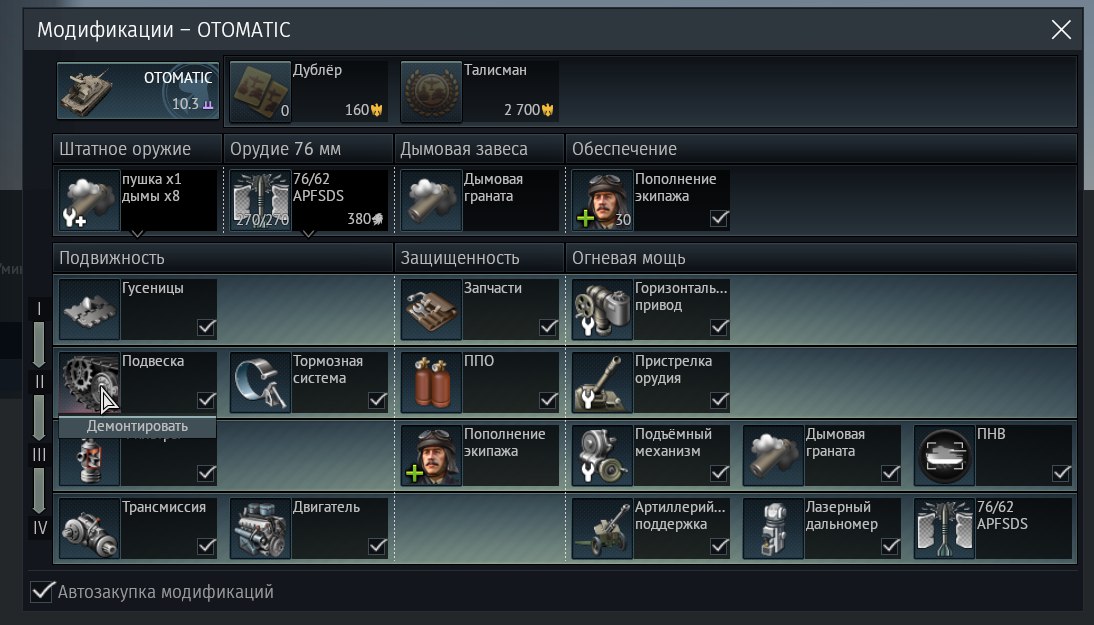
Task: Click the Защищенность section header
Action: point(479,258)
